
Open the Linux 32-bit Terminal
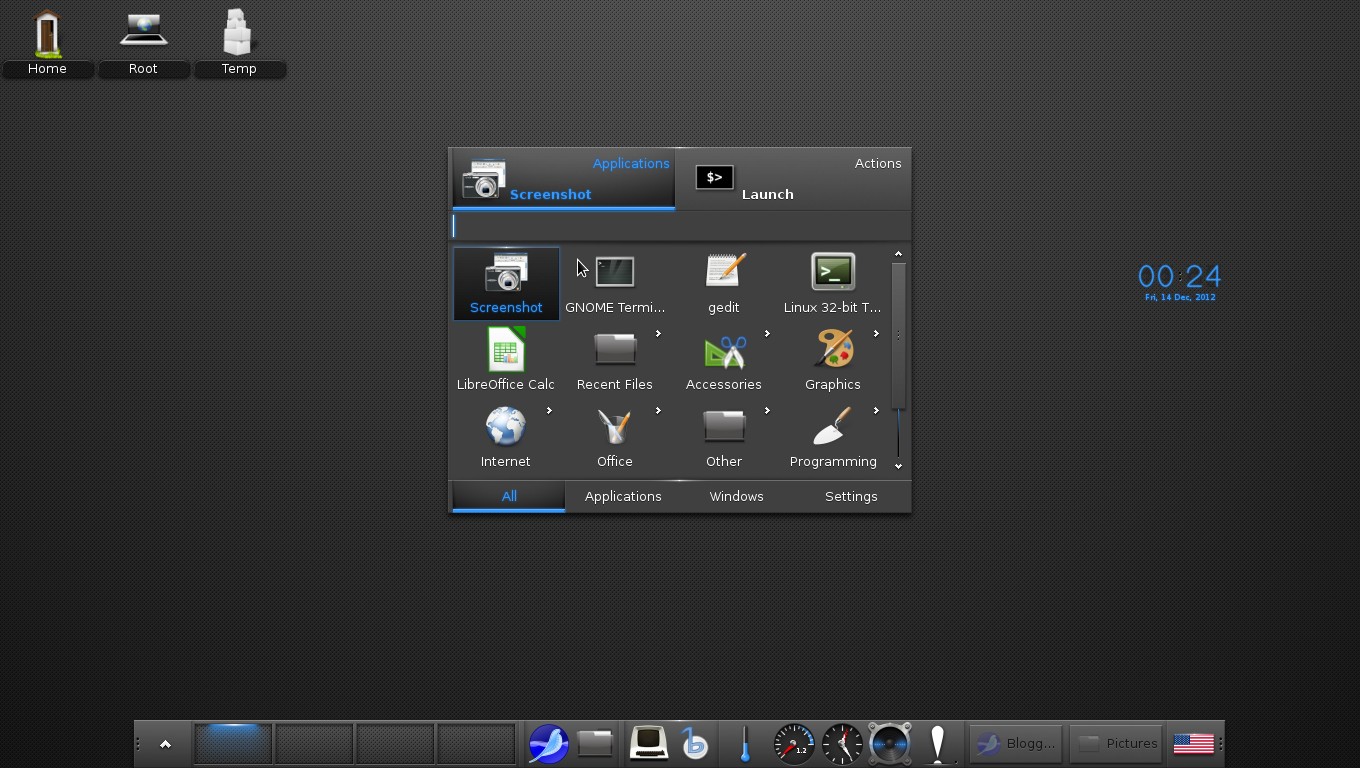[832, 271]
